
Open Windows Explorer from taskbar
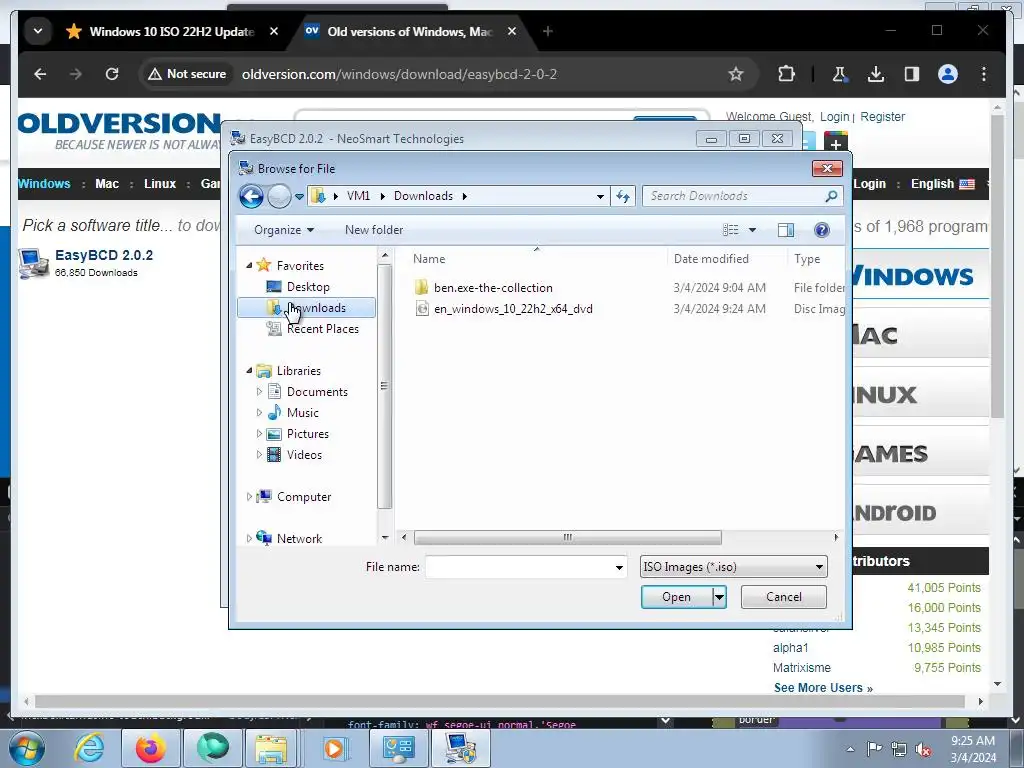point(271,748)
